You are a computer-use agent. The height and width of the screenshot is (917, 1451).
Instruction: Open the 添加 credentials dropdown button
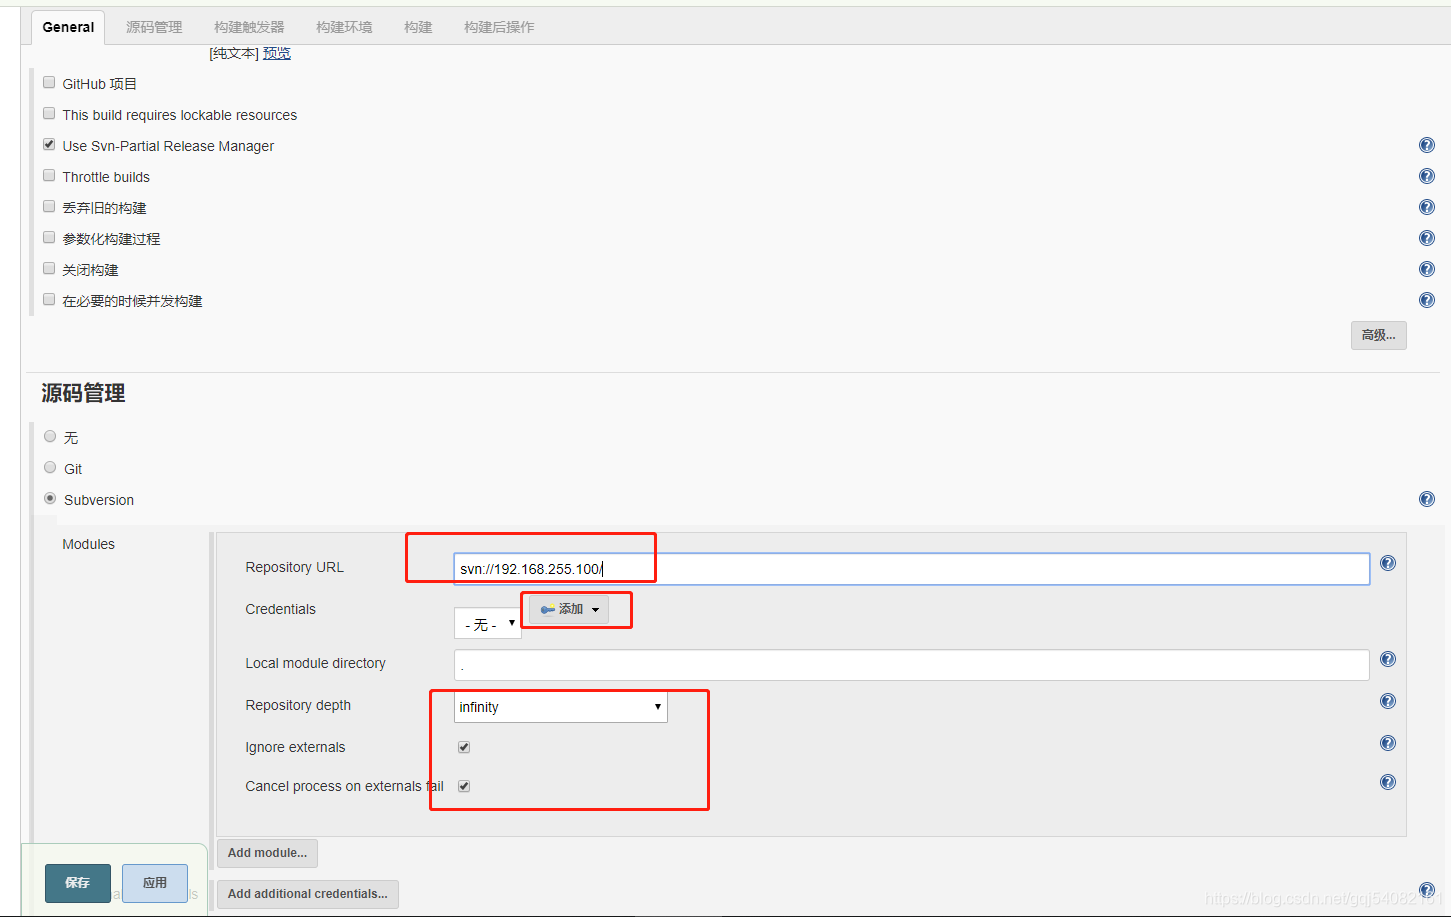(568, 609)
